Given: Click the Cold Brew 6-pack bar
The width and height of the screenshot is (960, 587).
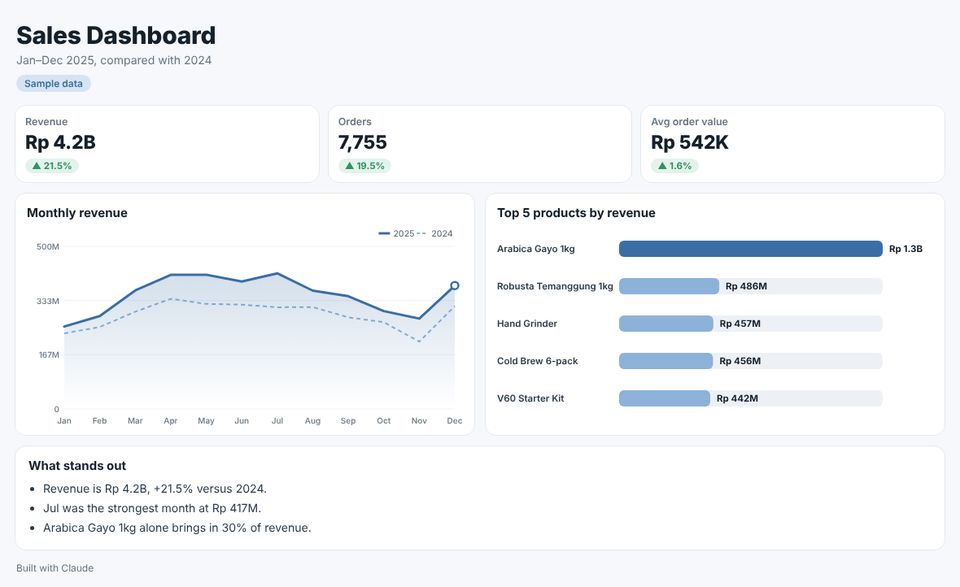Looking at the screenshot, I should (666, 361).
